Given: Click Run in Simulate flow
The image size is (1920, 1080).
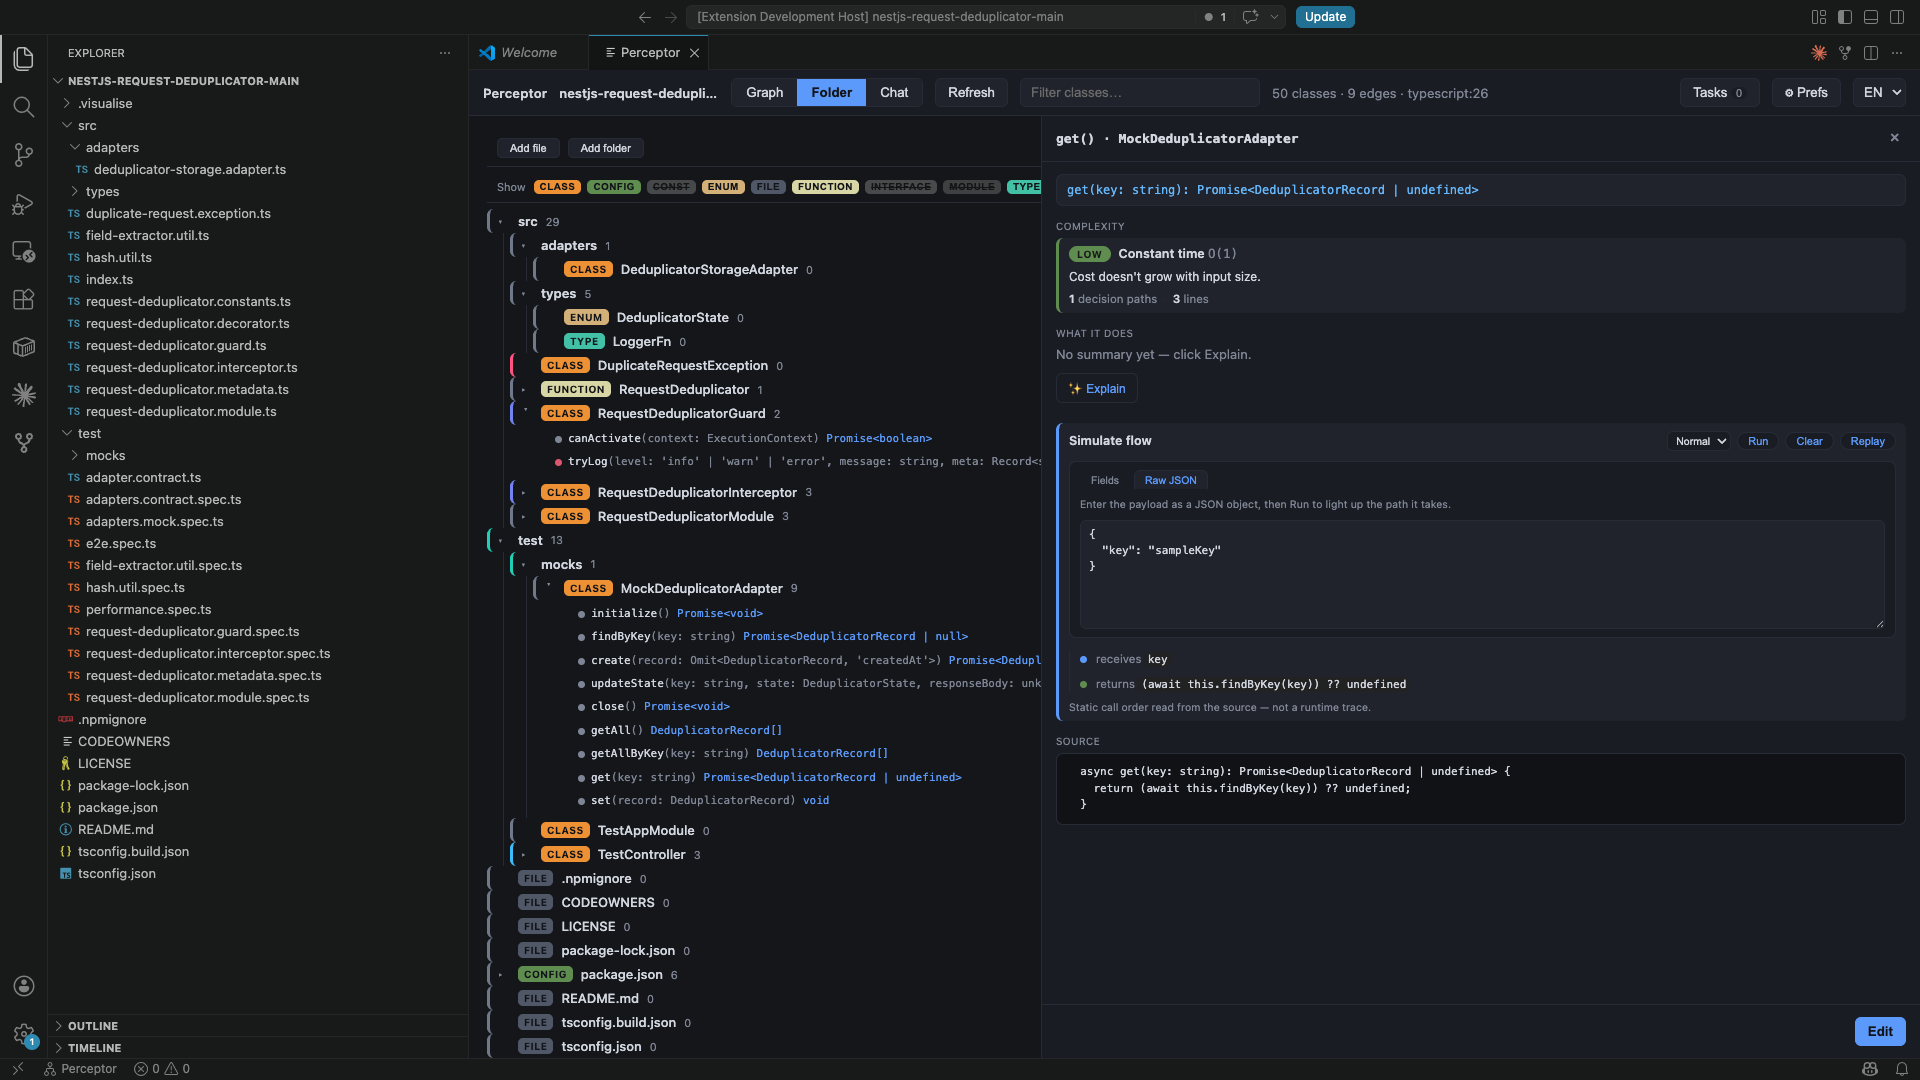Looking at the screenshot, I should tap(1757, 441).
